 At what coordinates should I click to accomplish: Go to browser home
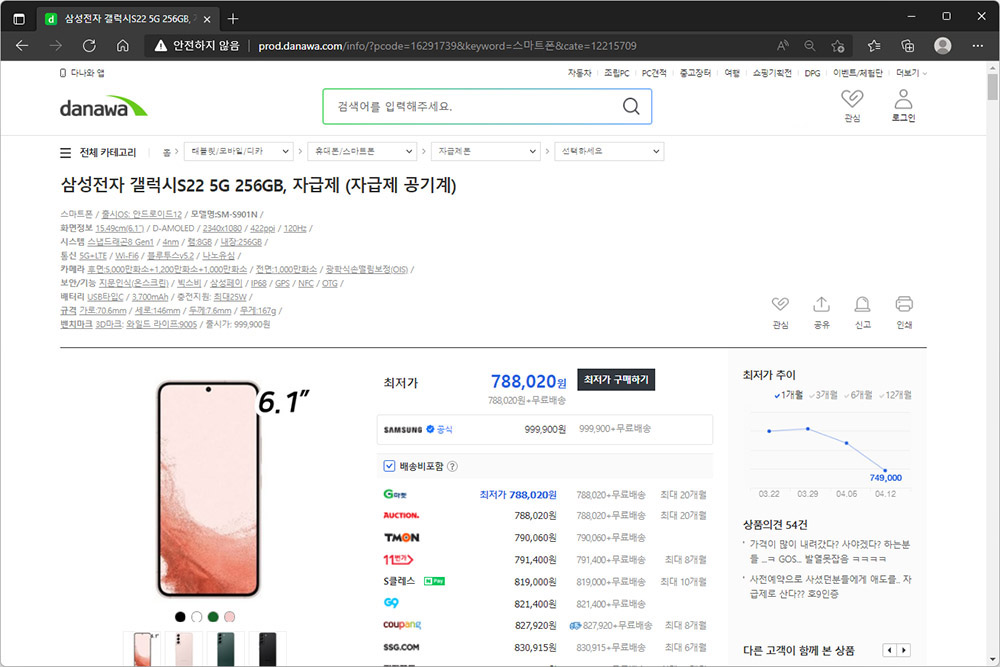point(122,46)
